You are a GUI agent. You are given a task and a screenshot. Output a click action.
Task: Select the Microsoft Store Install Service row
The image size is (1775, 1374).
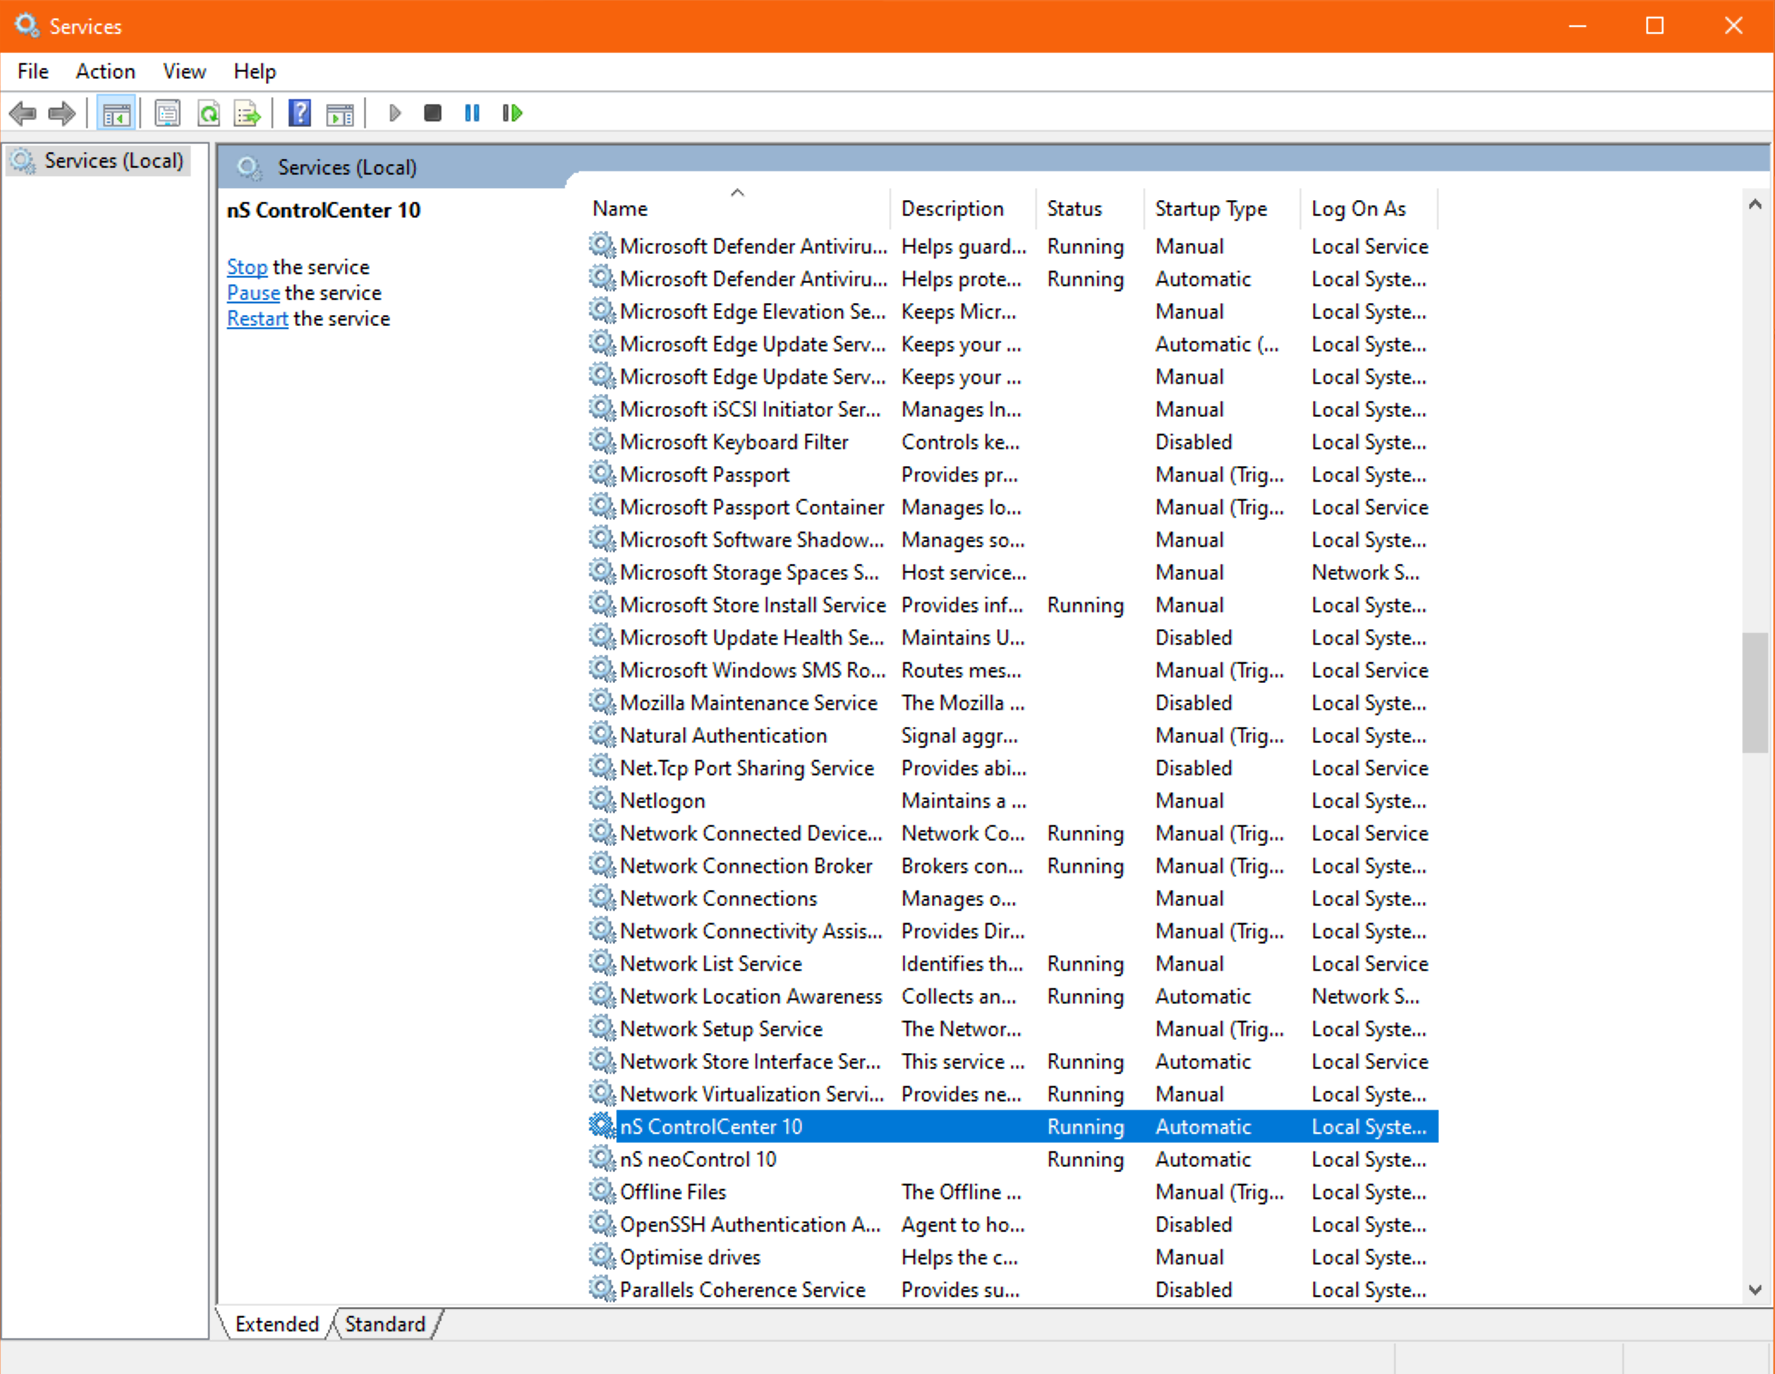point(1012,605)
